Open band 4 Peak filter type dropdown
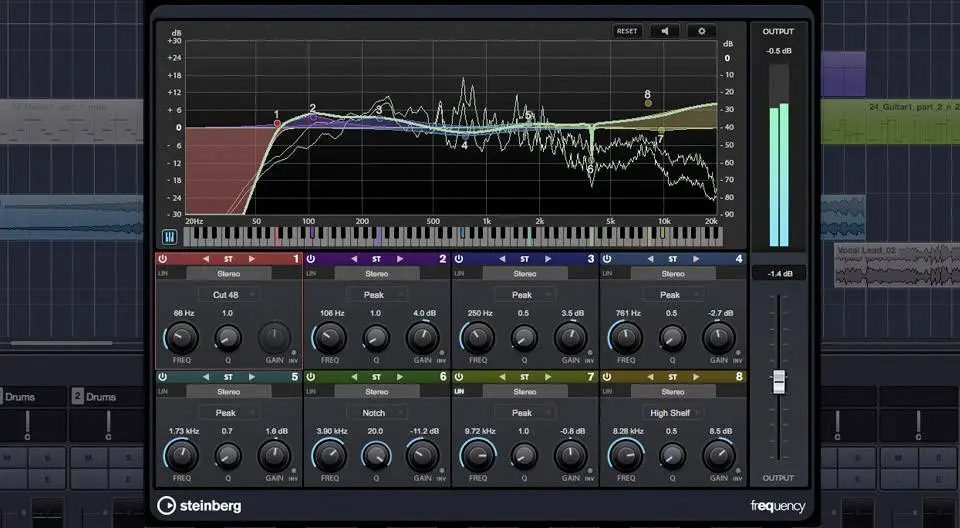 click(673, 295)
